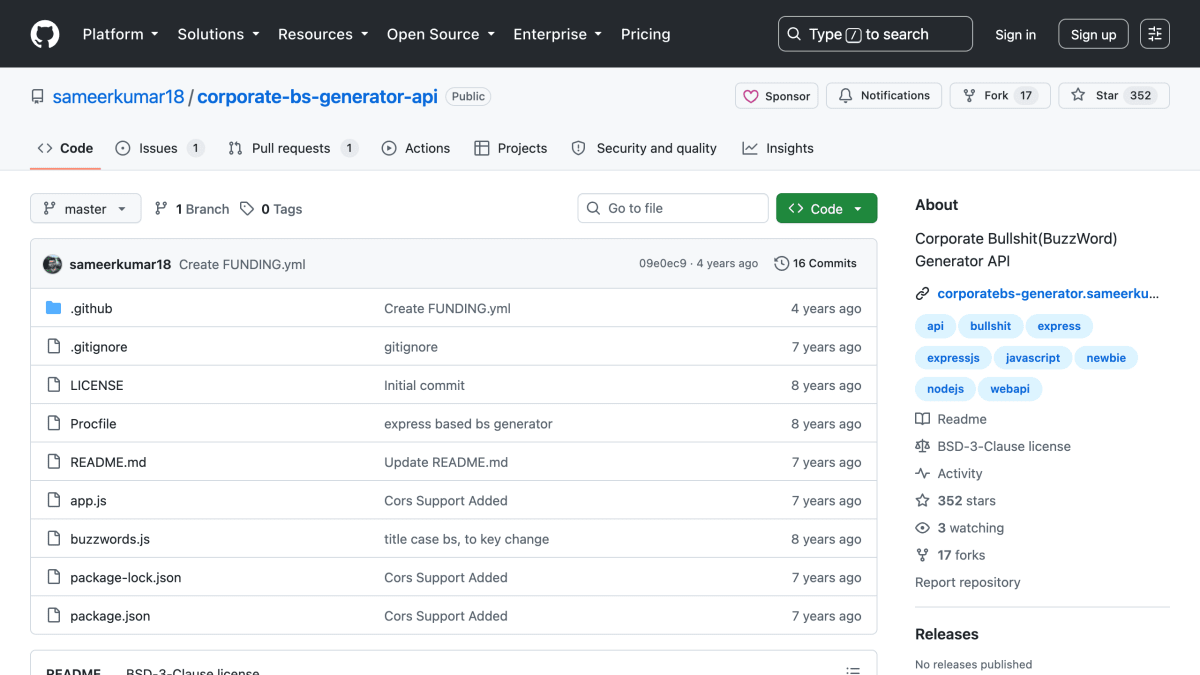Viewport: 1200px width, 675px height.
Task: Click the Sign up button
Action: click(x=1093, y=34)
